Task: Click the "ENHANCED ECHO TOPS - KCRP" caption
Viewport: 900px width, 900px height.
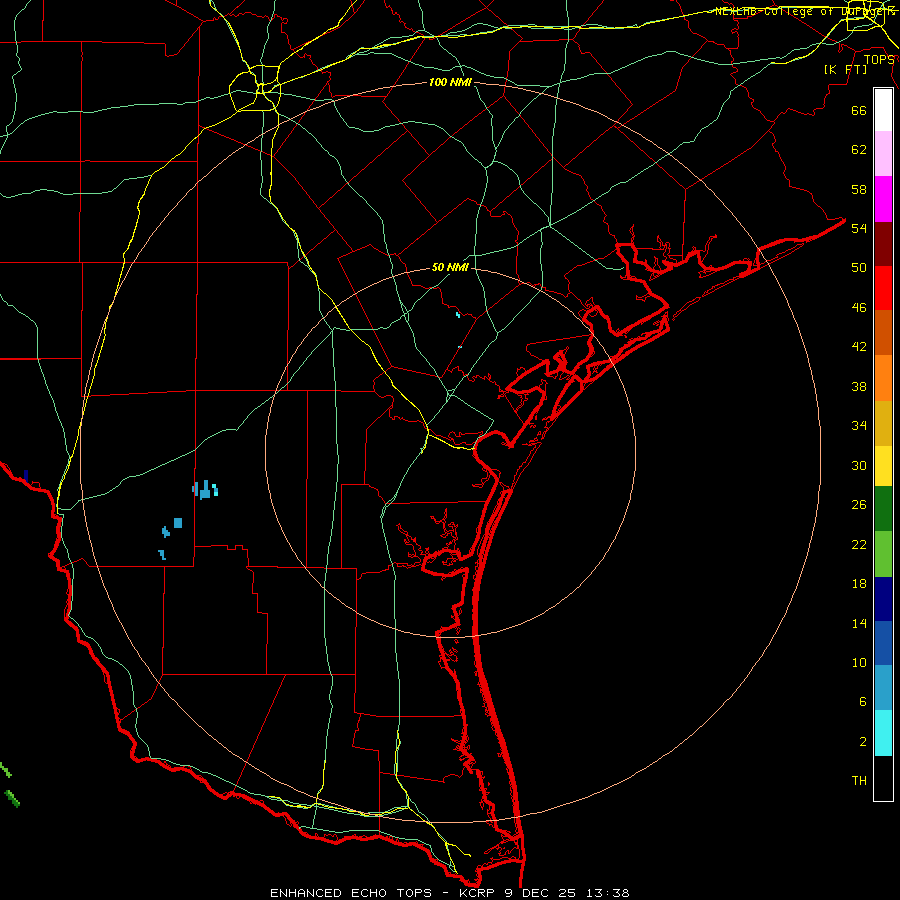Action: [x=381, y=893]
